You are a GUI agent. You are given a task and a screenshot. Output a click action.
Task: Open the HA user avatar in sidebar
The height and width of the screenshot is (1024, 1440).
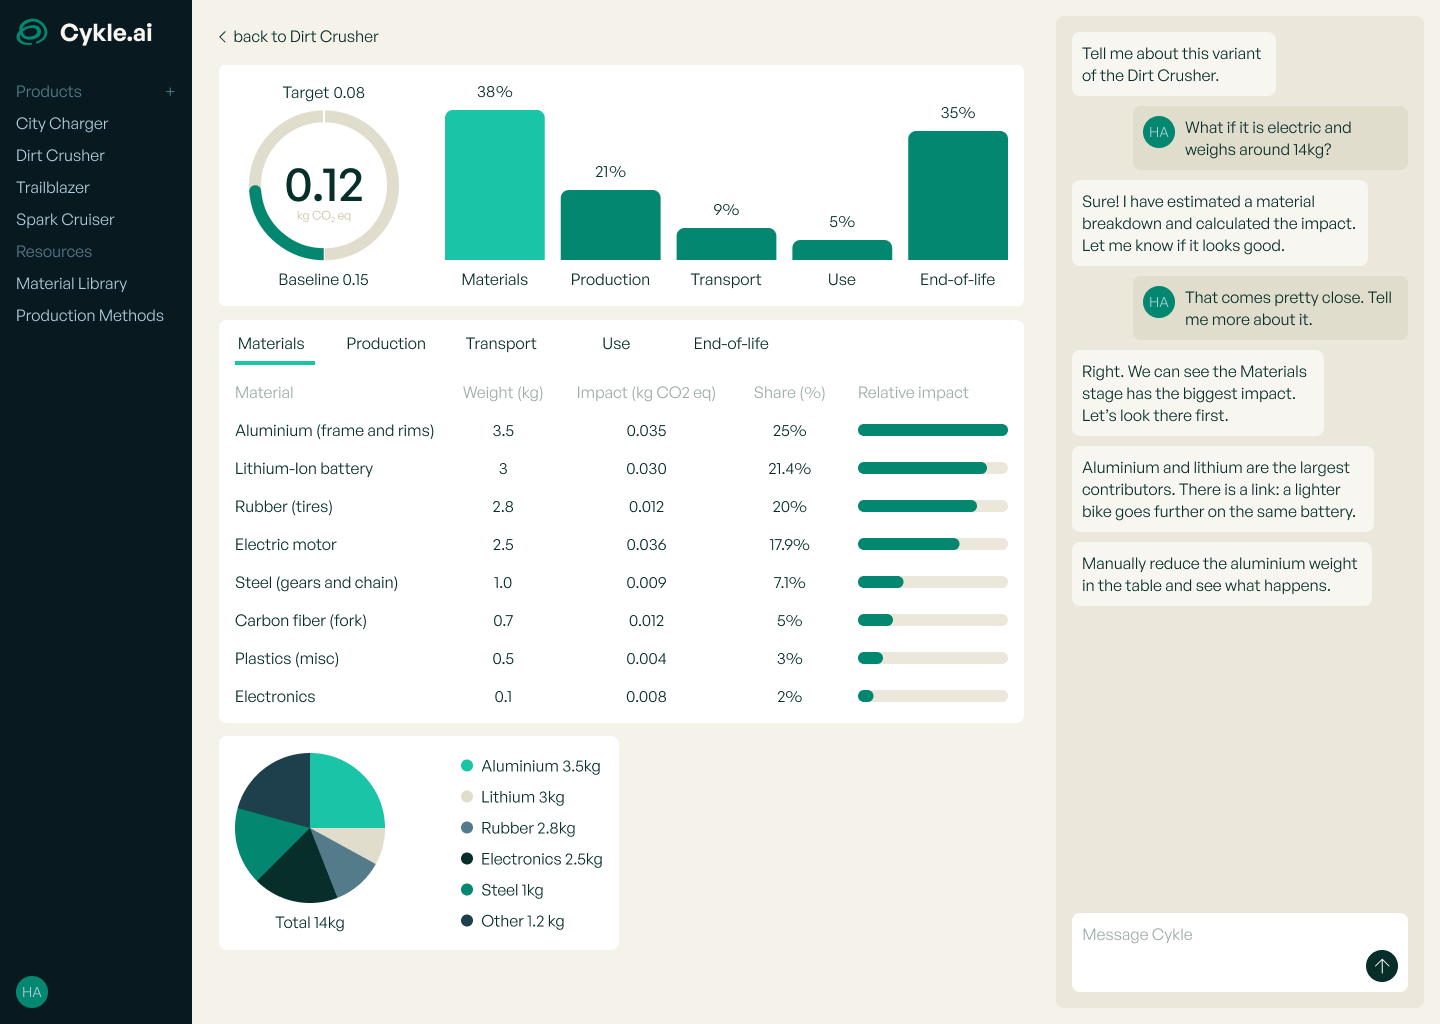point(32,992)
